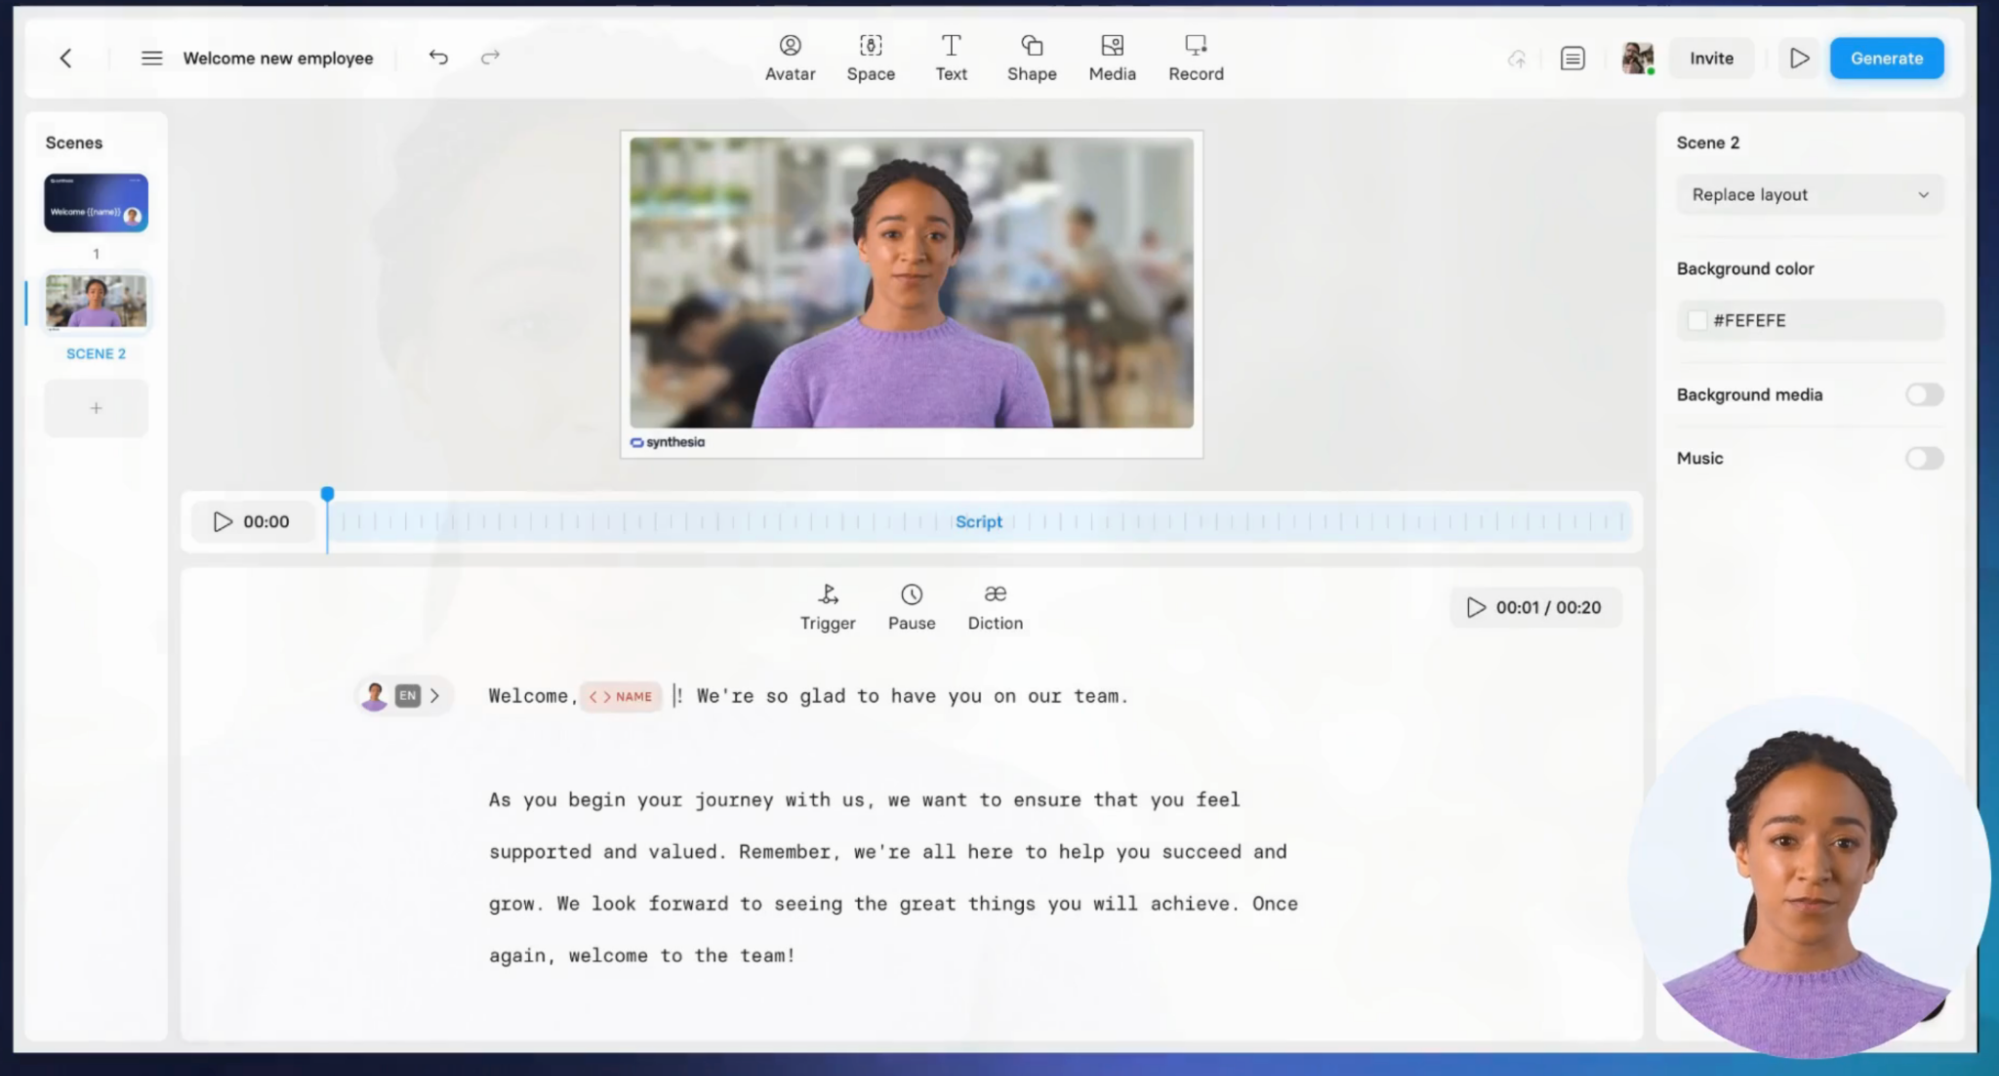This screenshot has width=1999, height=1076.
Task: Expand the Replace layout dropdown
Action: (1809, 195)
